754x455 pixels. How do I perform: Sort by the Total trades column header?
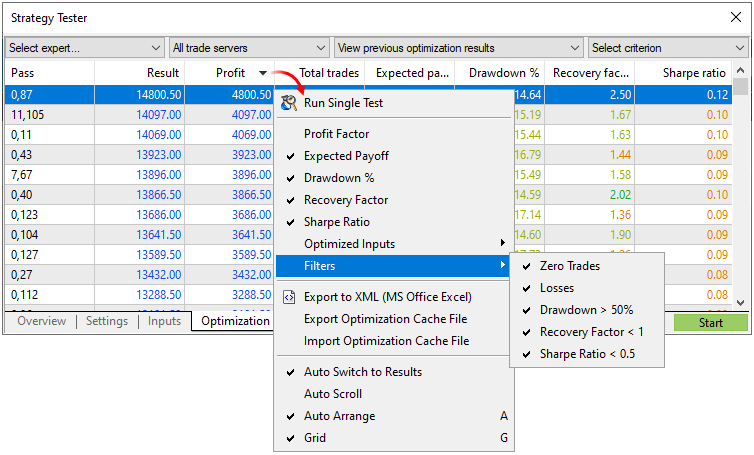tap(320, 73)
